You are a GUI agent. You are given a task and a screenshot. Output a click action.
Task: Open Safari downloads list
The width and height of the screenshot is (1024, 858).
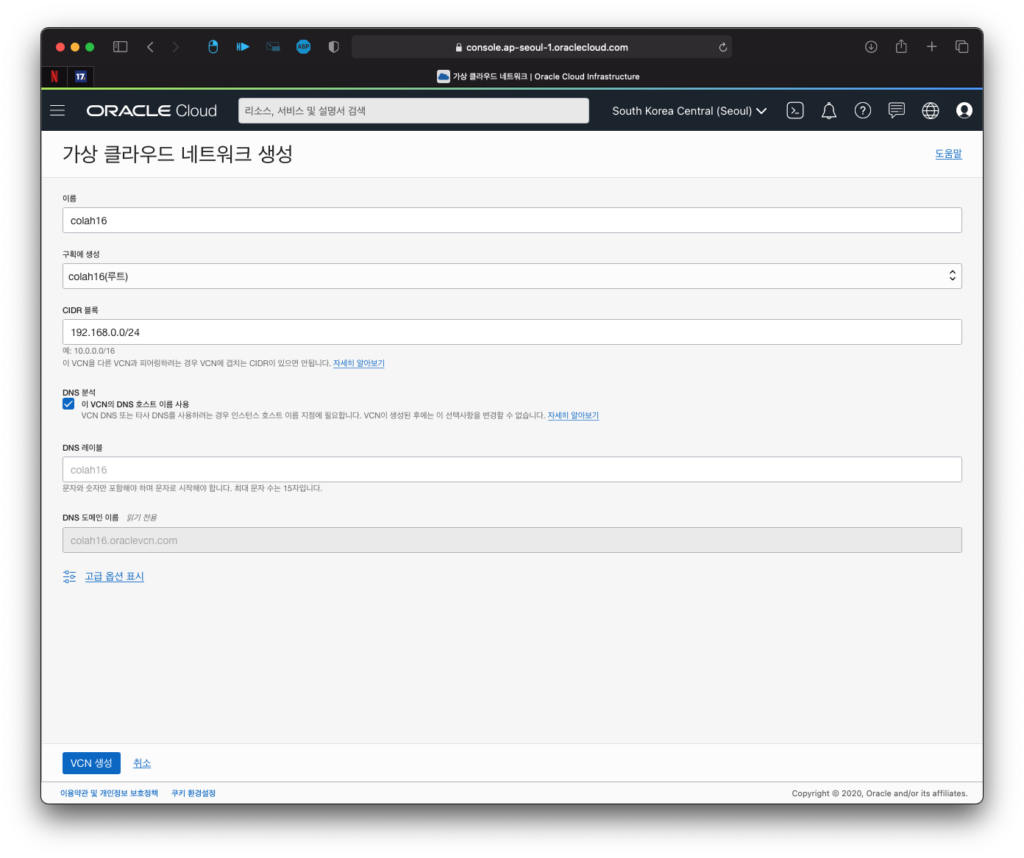[871, 47]
